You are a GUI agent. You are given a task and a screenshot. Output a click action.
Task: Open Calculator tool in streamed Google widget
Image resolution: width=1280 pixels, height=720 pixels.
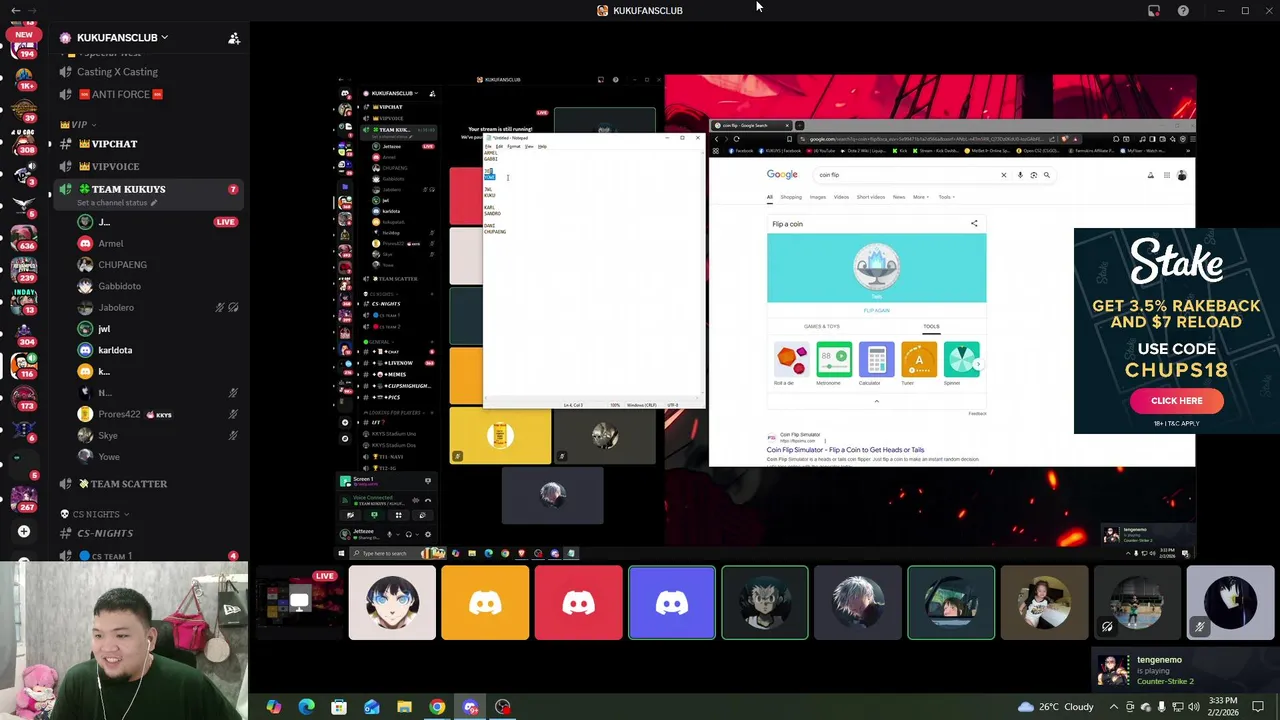point(876,364)
